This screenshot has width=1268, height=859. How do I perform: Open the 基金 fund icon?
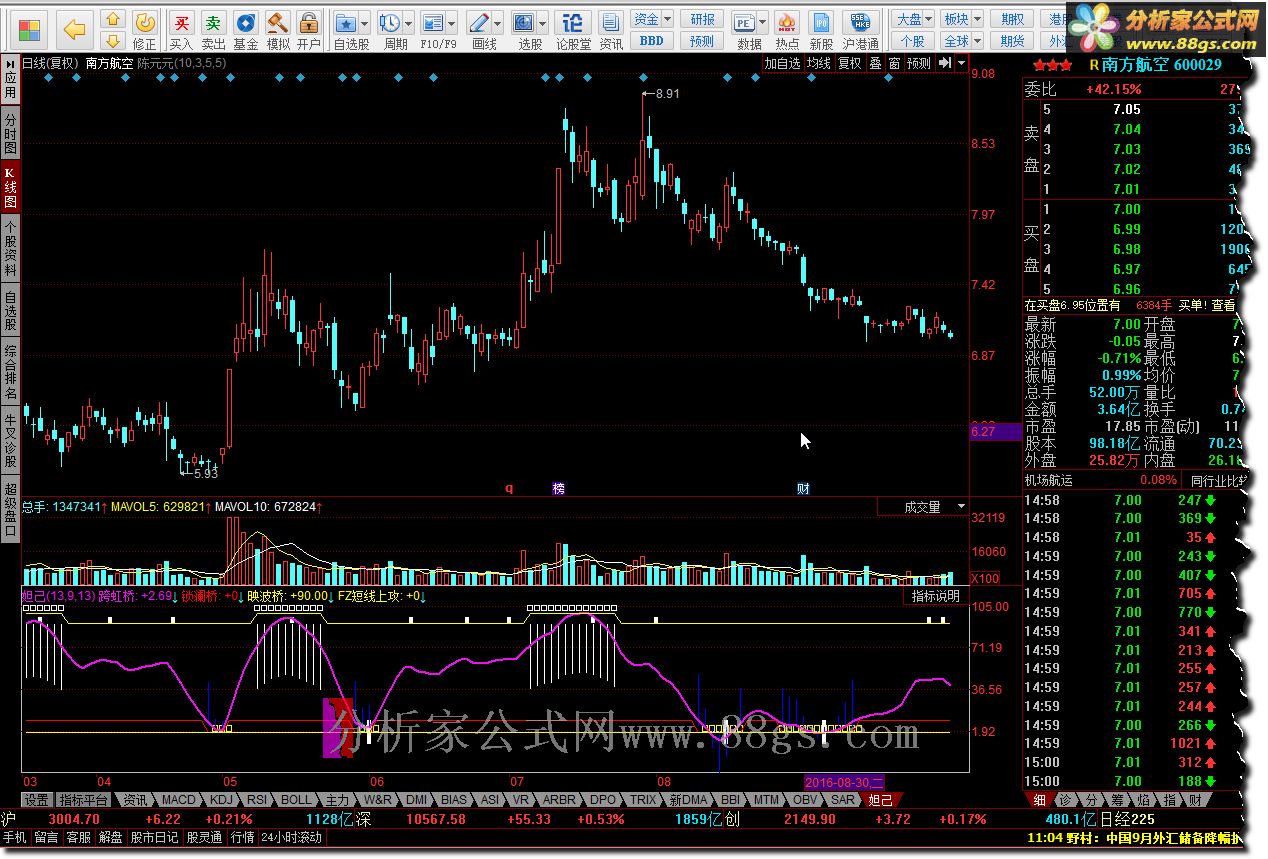point(245,29)
